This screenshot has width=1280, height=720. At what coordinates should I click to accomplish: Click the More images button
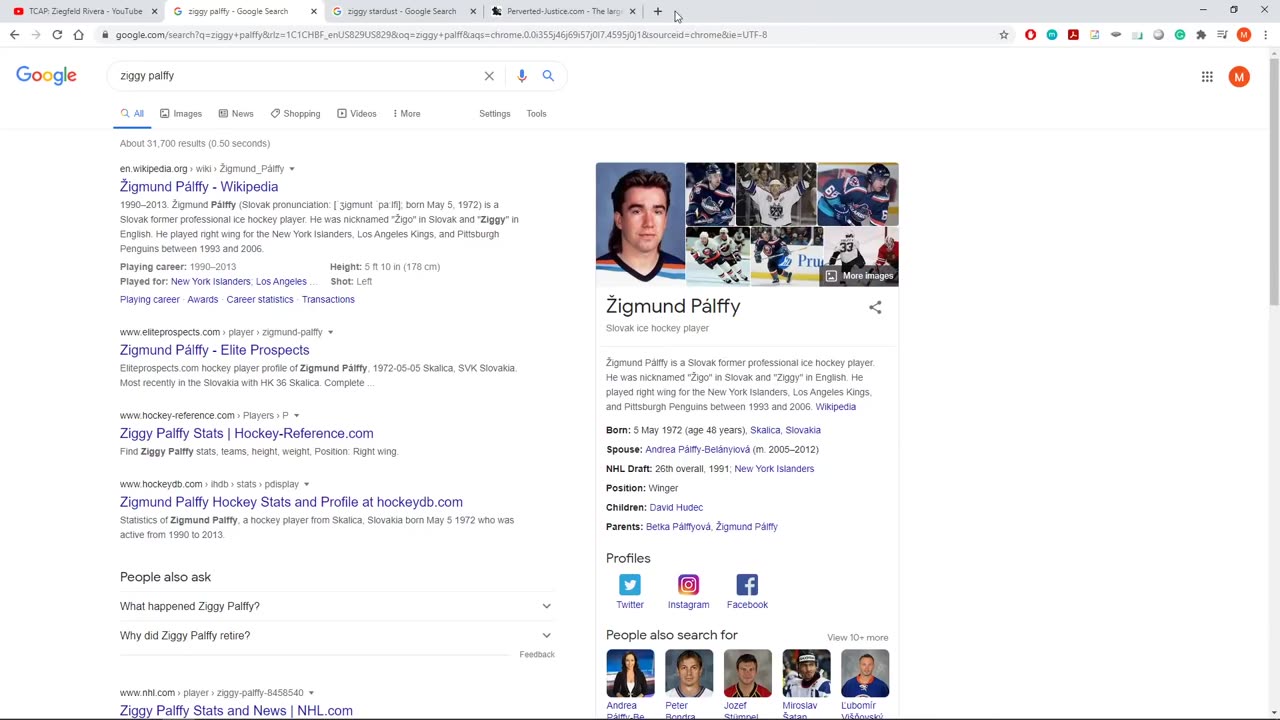click(859, 276)
